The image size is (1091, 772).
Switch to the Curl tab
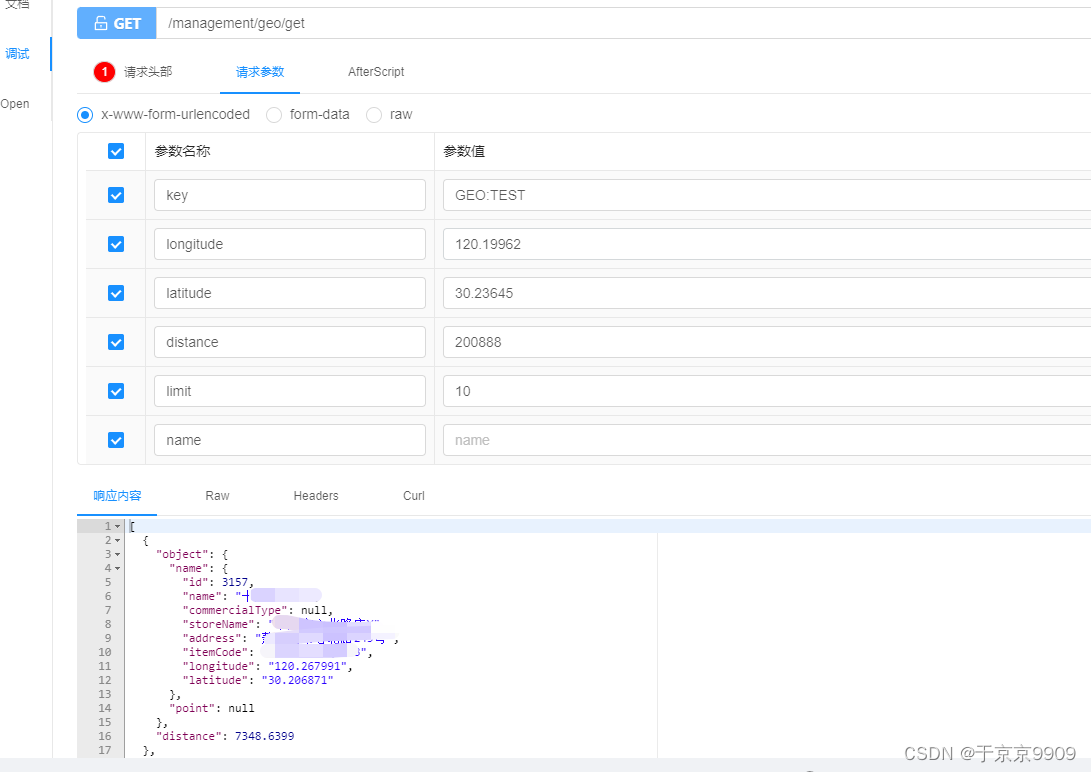click(413, 495)
